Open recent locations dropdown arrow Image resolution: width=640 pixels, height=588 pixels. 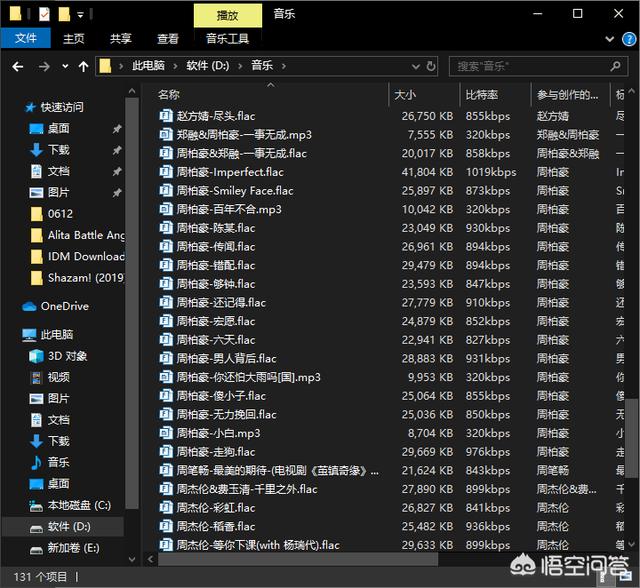coord(65,67)
